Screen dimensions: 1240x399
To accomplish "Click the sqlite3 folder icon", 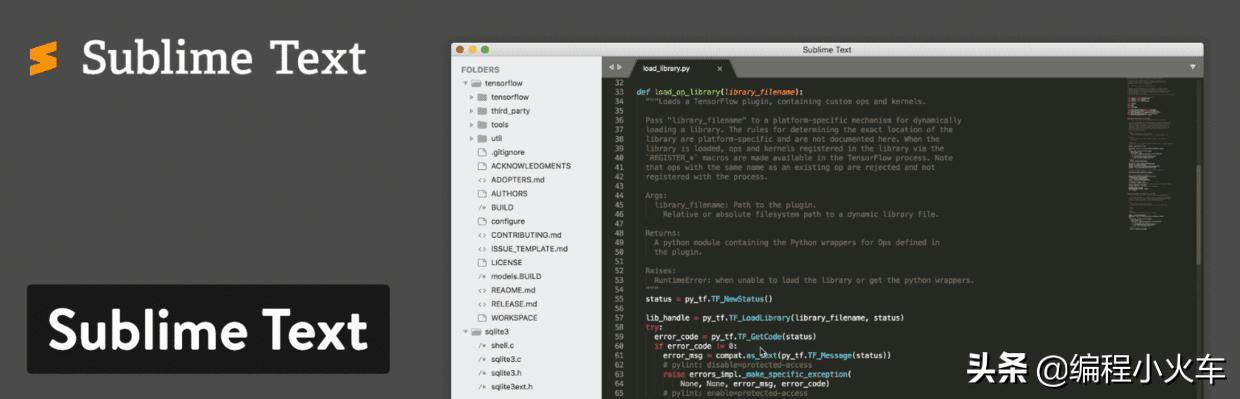I will (x=476, y=331).
